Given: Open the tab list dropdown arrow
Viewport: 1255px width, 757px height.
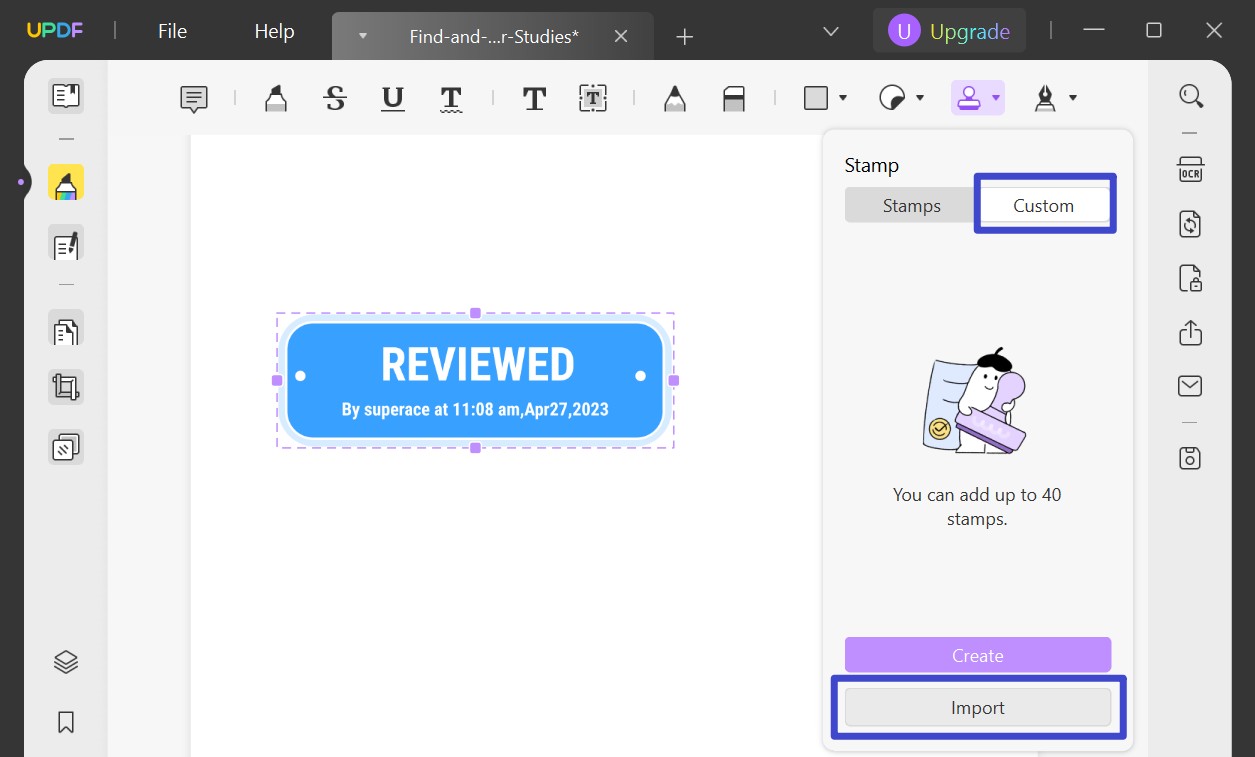Looking at the screenshot, I should click(x=829, y=31).
